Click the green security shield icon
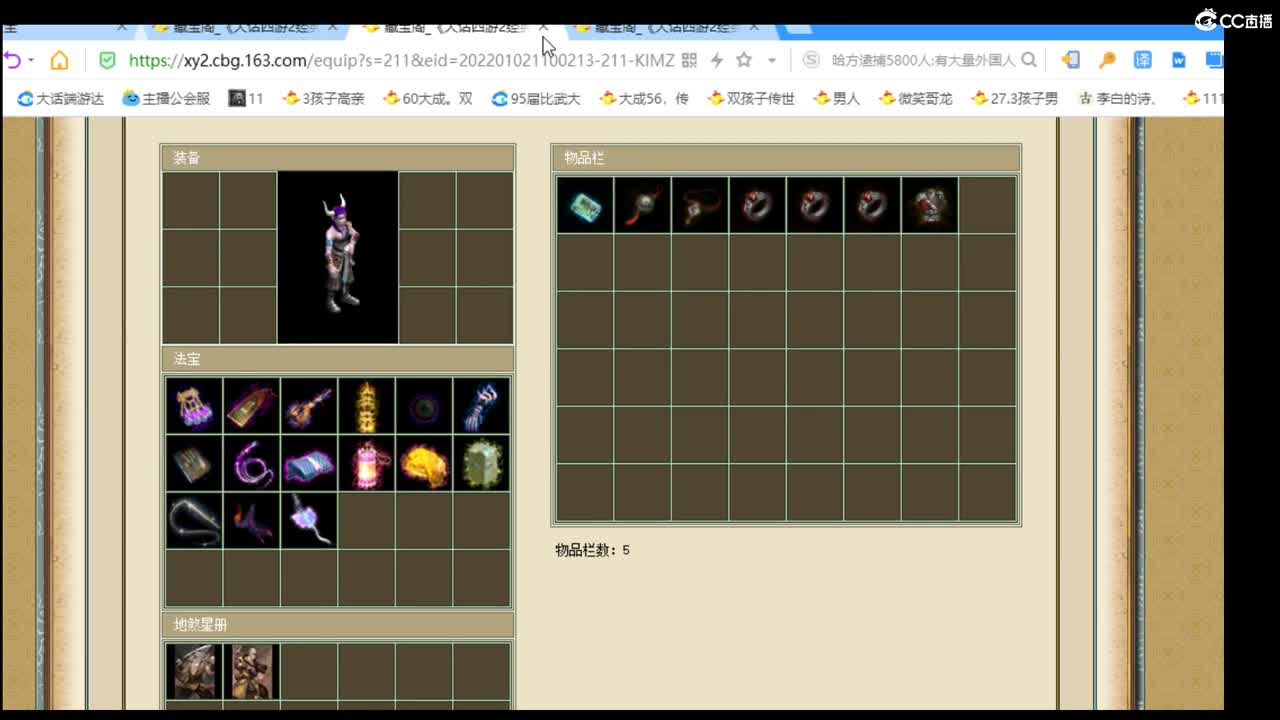1280x720 pixels. pyautogui.click(x=107, y=60)
